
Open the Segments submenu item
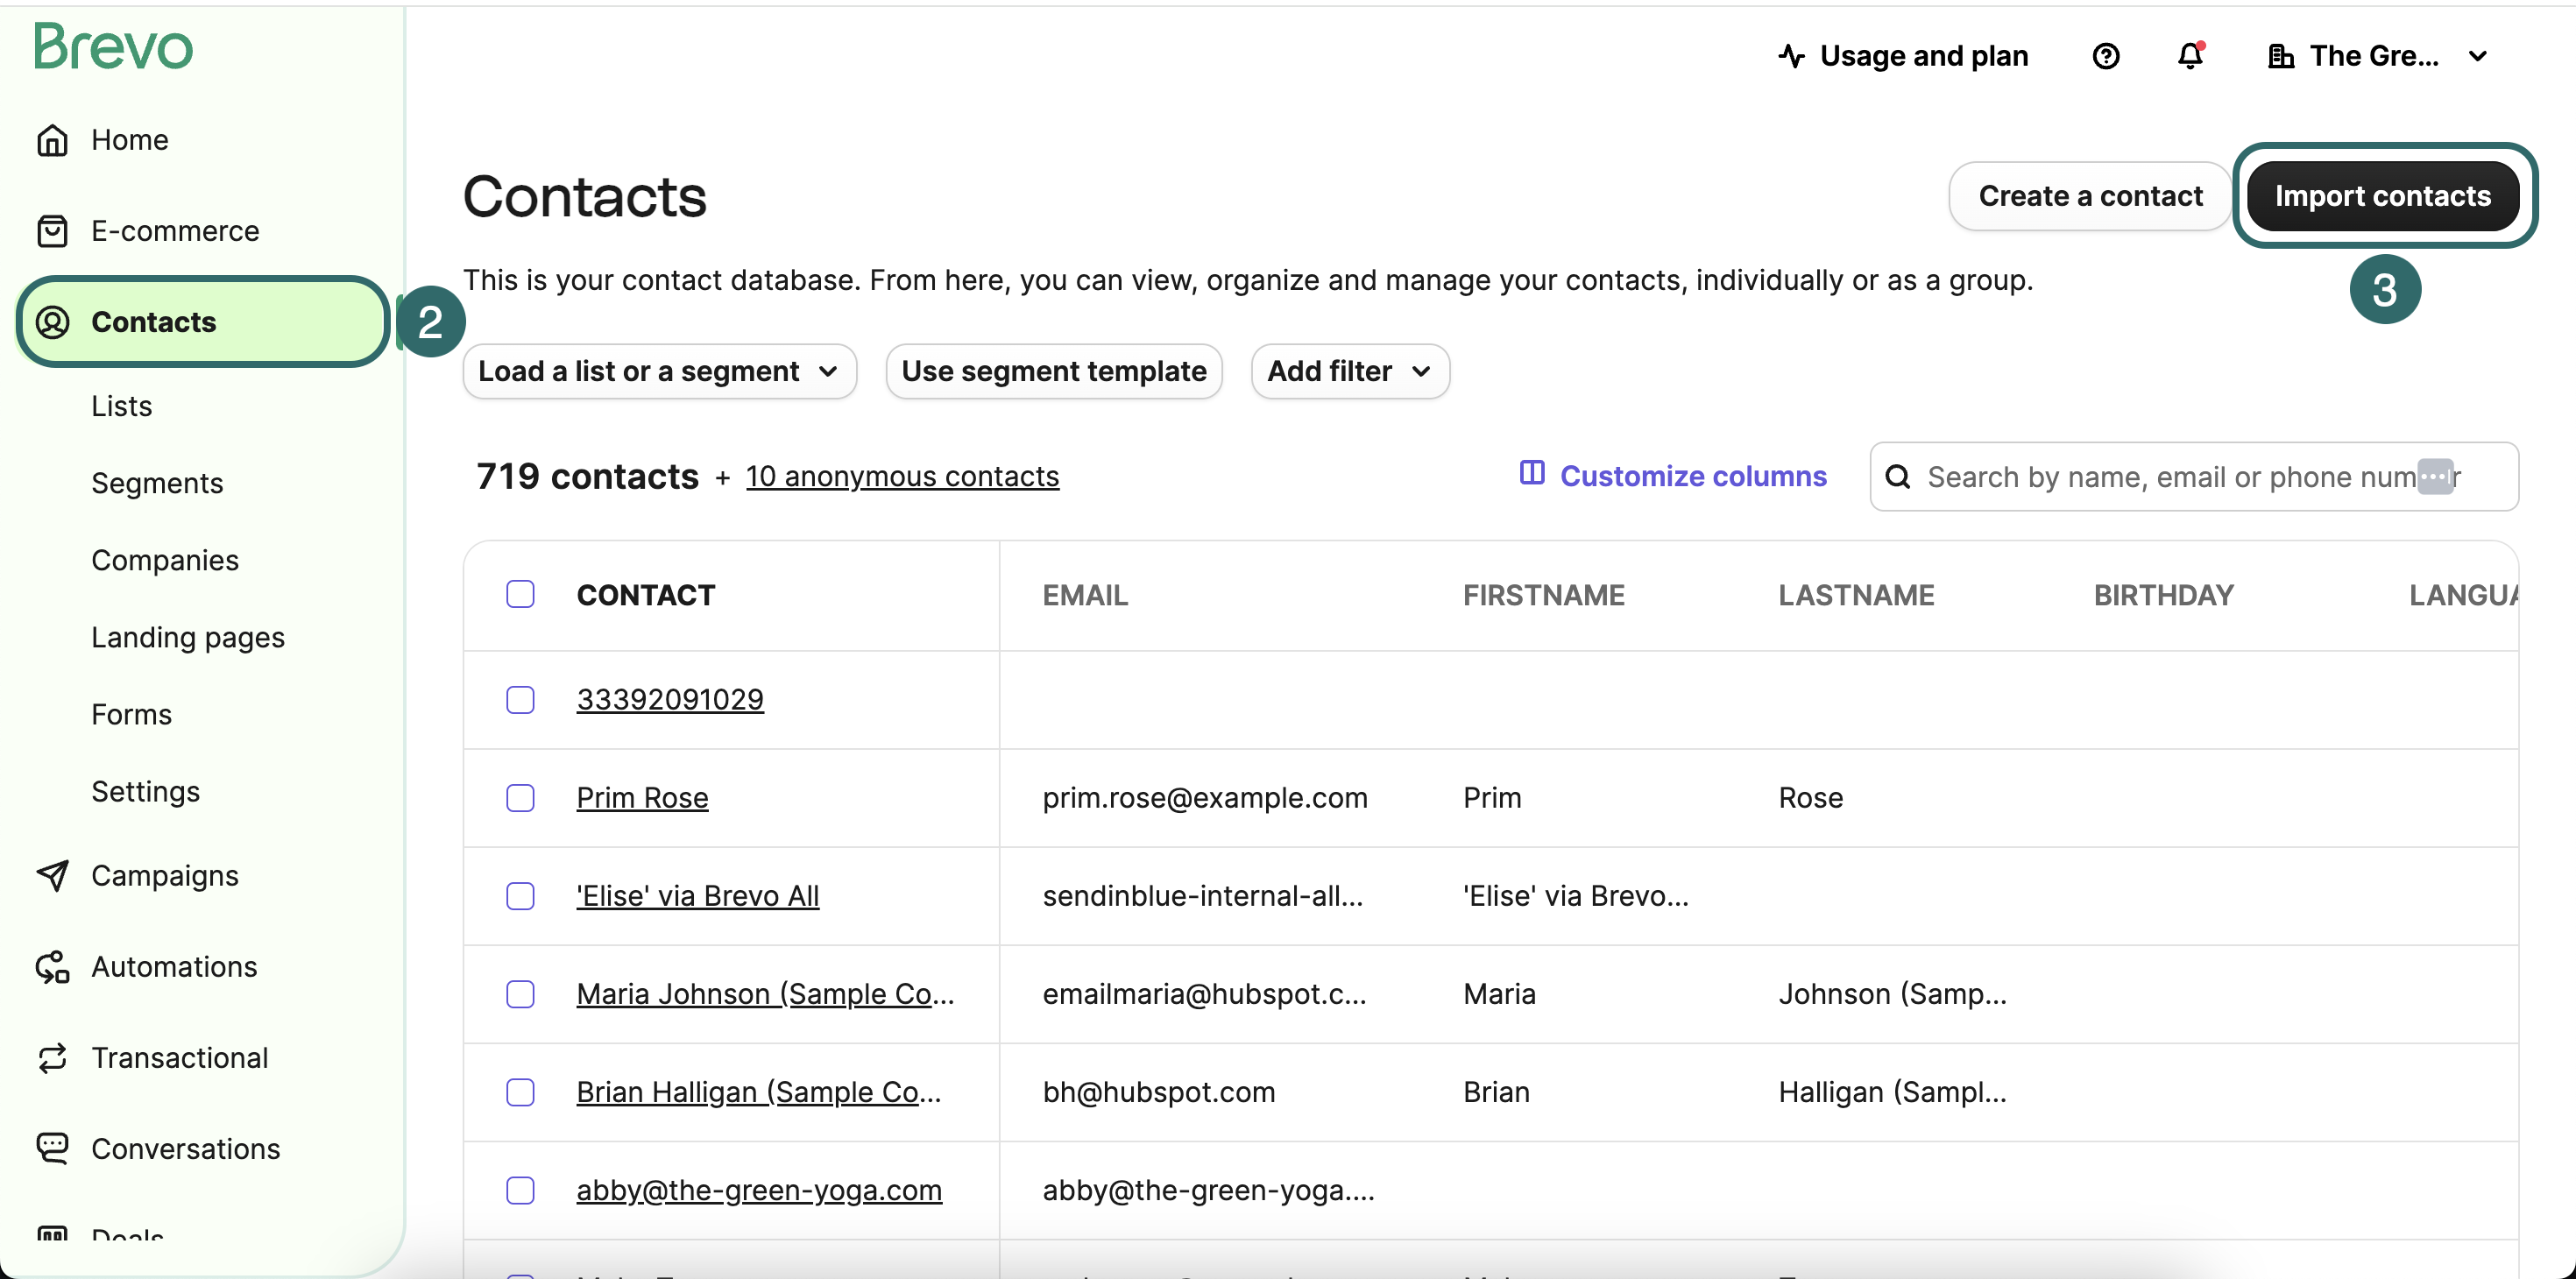pos(157,483)
